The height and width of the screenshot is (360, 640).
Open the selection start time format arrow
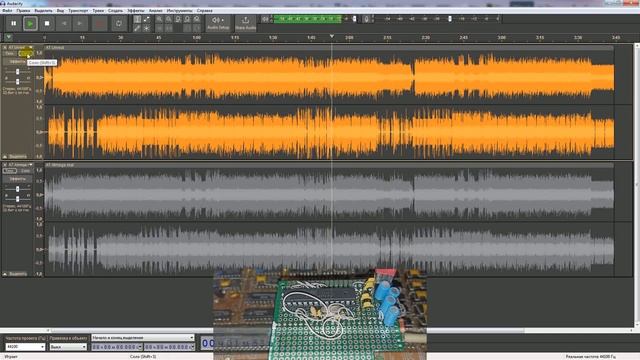140,347
